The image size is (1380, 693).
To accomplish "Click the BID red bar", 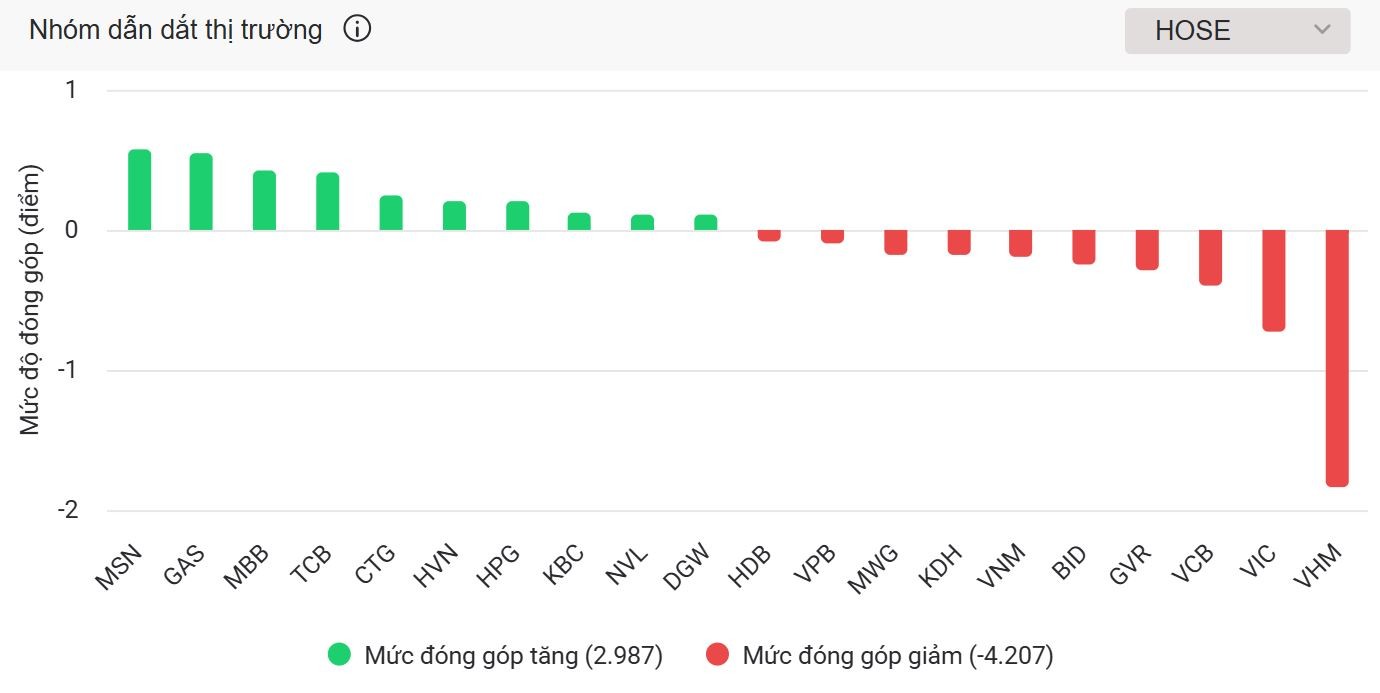I will [x=1084, y=247].
